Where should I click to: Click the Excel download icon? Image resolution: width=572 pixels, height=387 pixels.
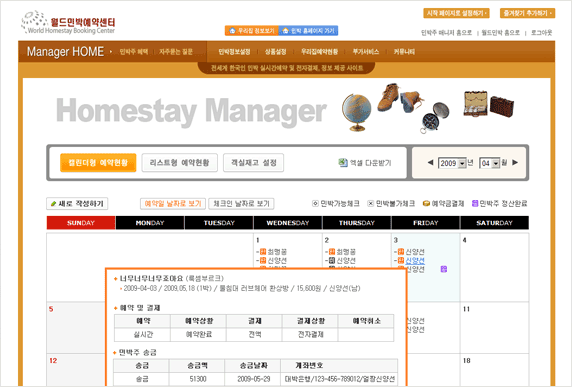click(343, 163)
